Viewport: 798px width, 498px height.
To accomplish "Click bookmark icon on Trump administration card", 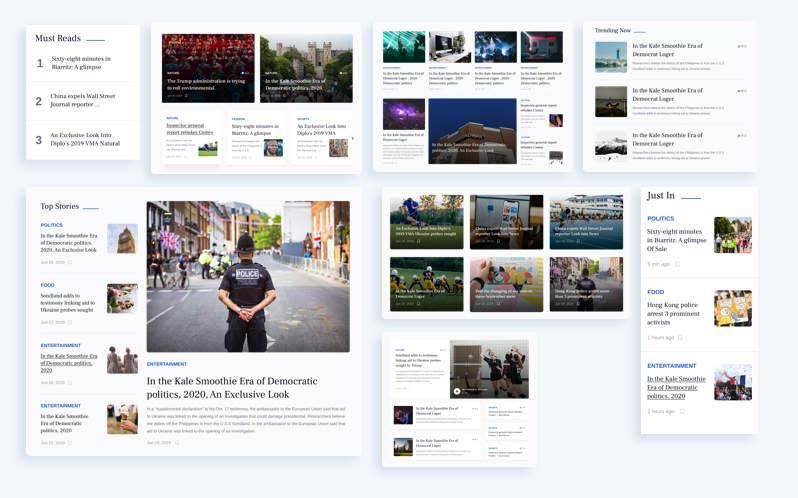I will click(x=186, y=96).
